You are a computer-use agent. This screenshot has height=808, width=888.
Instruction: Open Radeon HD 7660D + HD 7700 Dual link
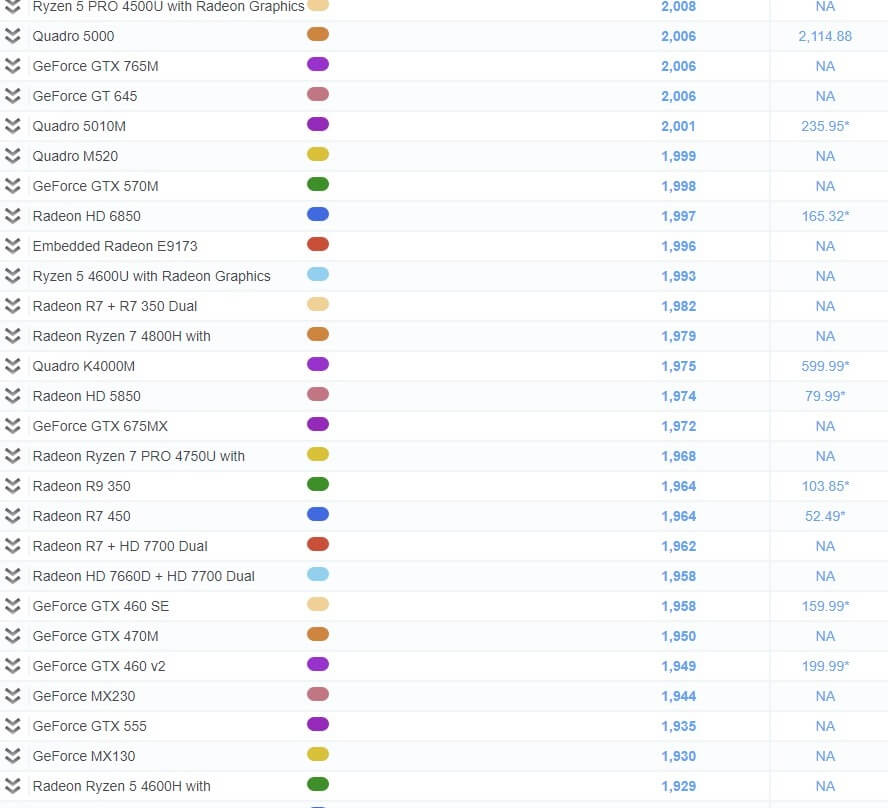click(x=143, y=576)
